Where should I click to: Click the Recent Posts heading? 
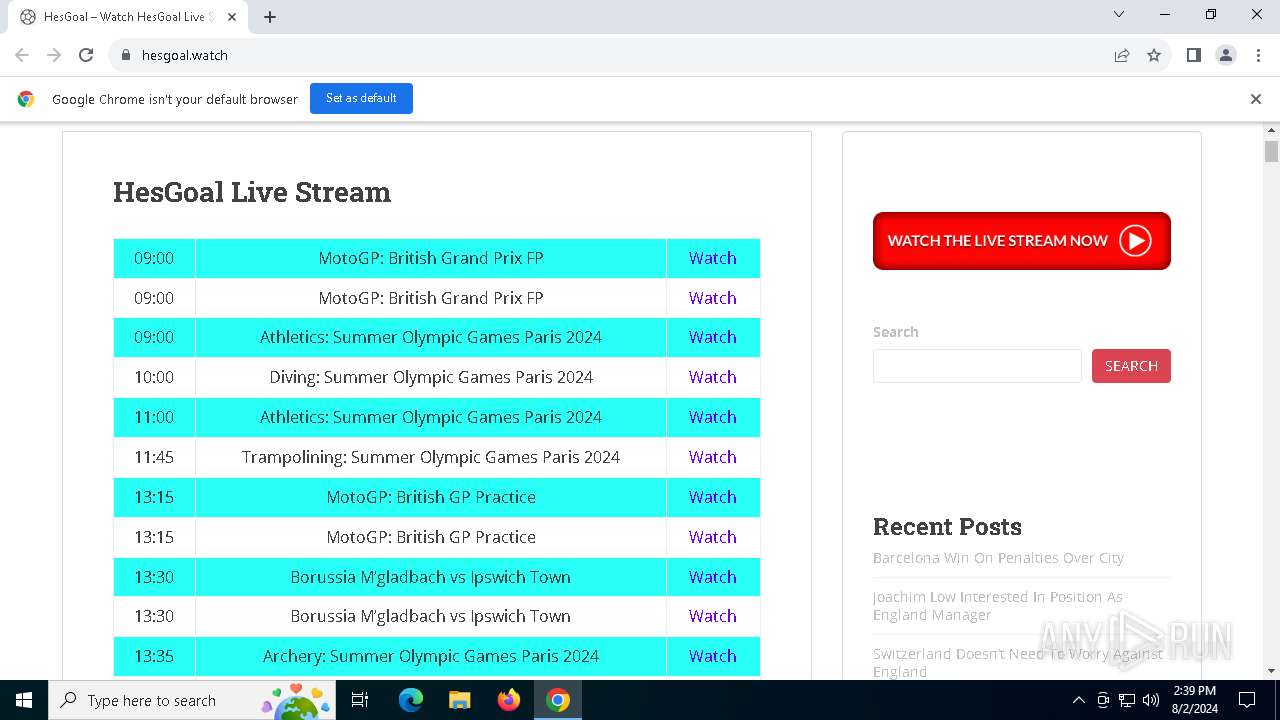947,527
